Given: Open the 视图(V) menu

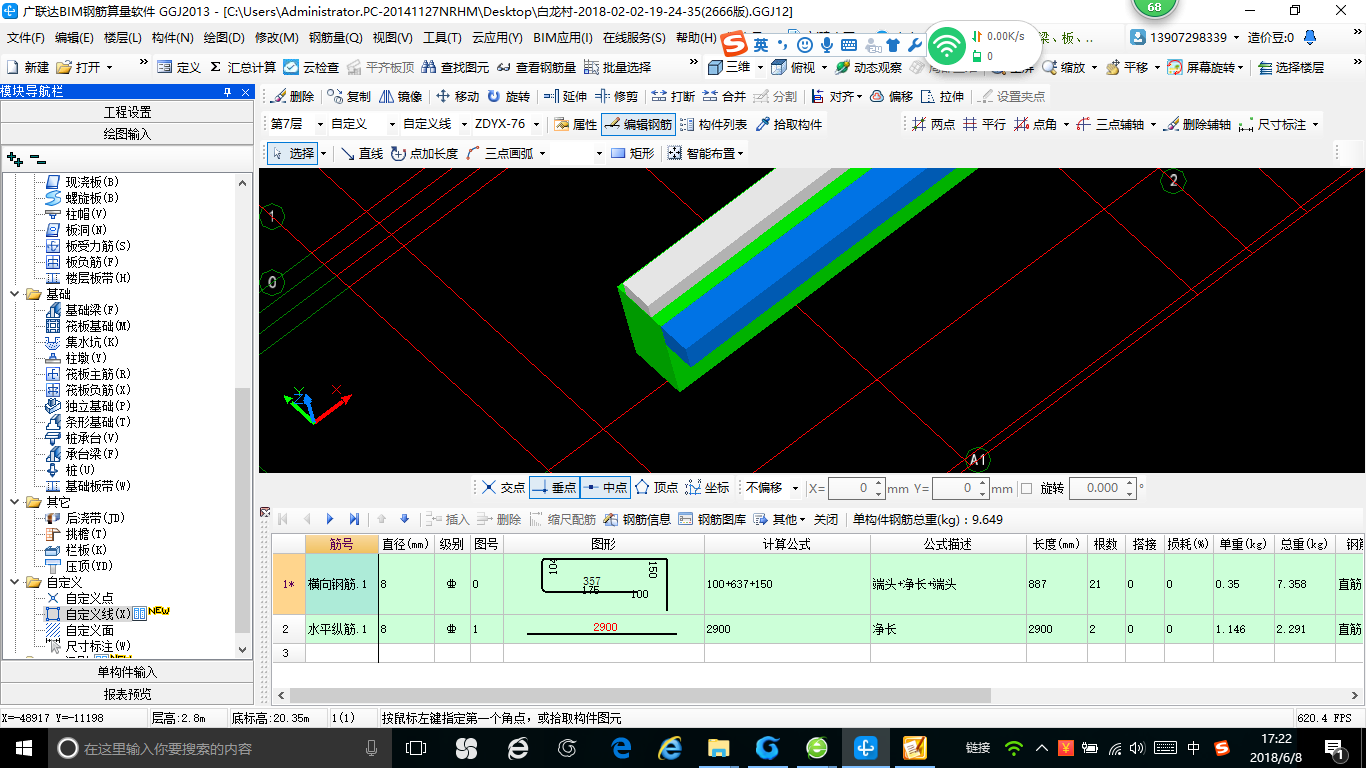Looking at the screenshot, I should (393, 38).
